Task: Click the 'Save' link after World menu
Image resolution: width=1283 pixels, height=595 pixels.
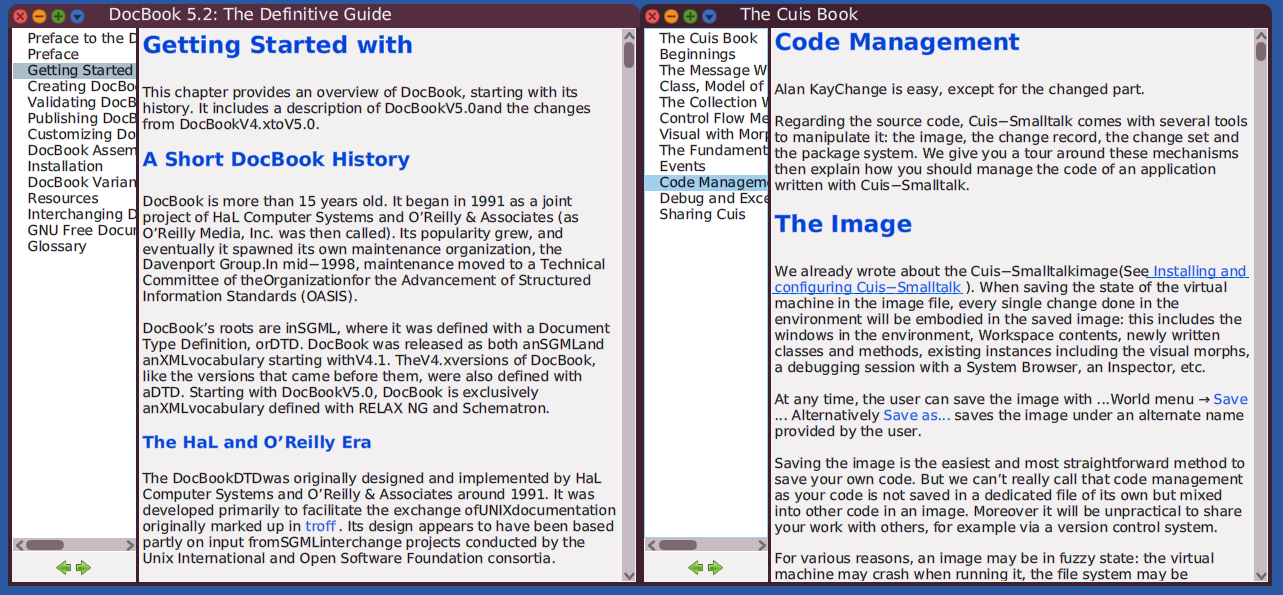Action: (1230, 399)
